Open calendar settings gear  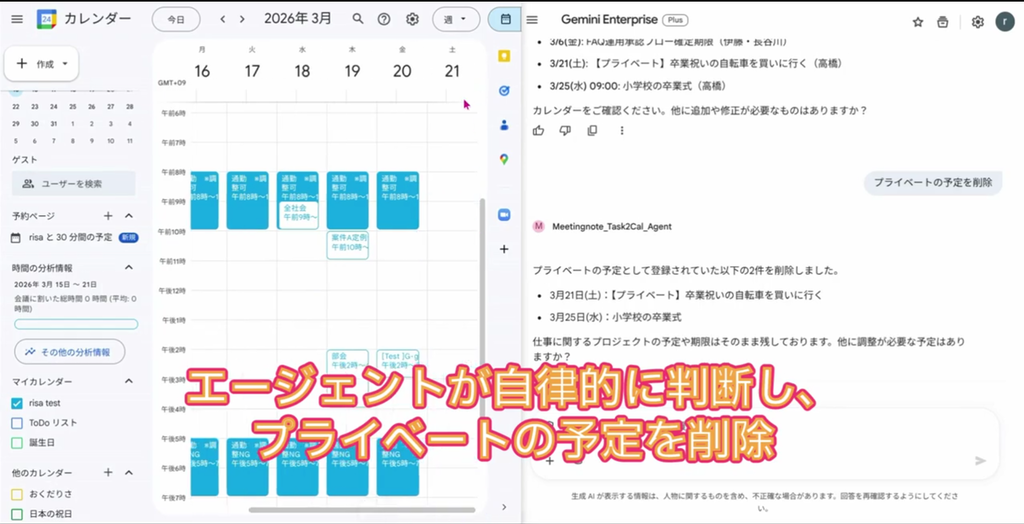coord(412,19)
